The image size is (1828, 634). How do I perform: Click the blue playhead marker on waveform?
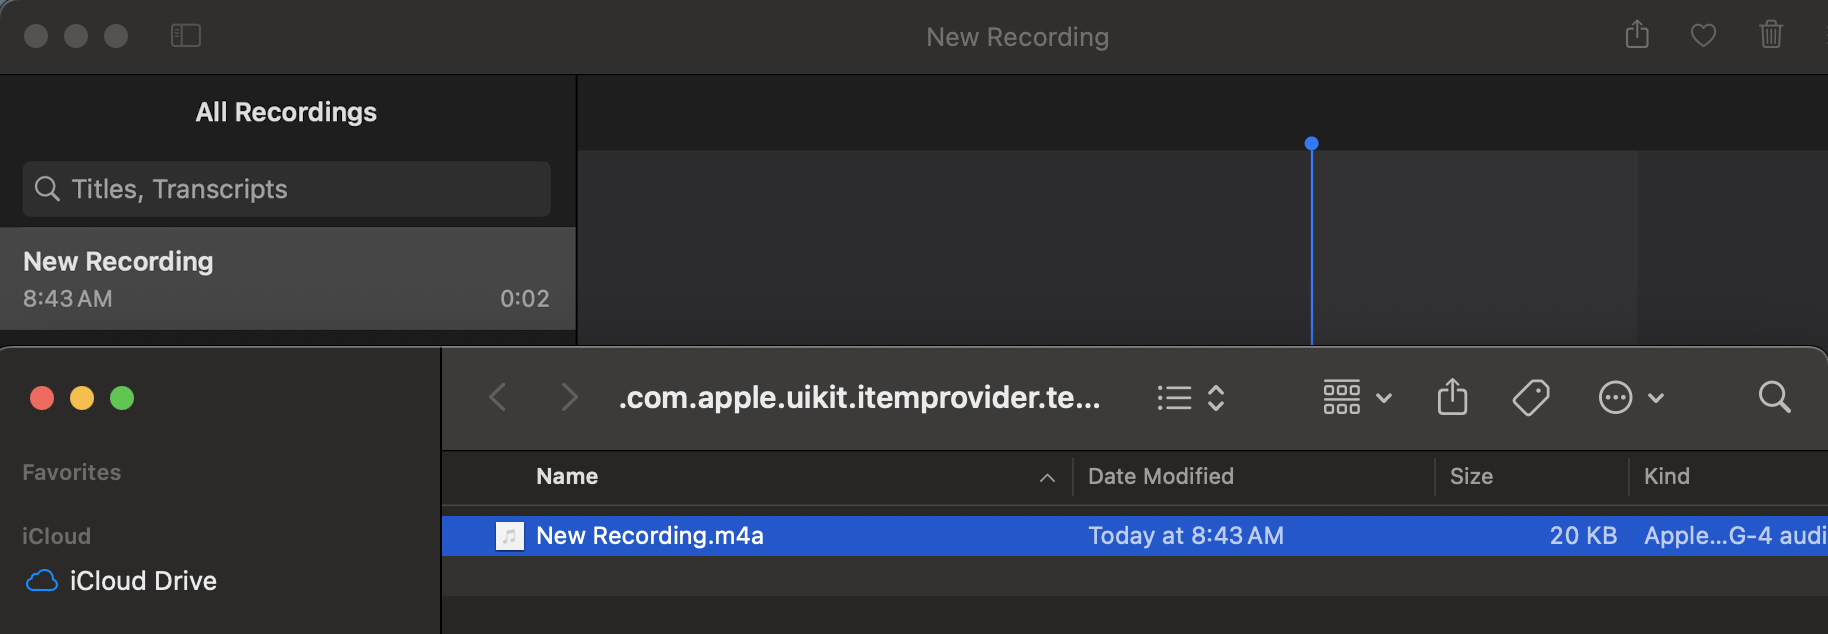pyautogui.click(x=1311, y=144)
